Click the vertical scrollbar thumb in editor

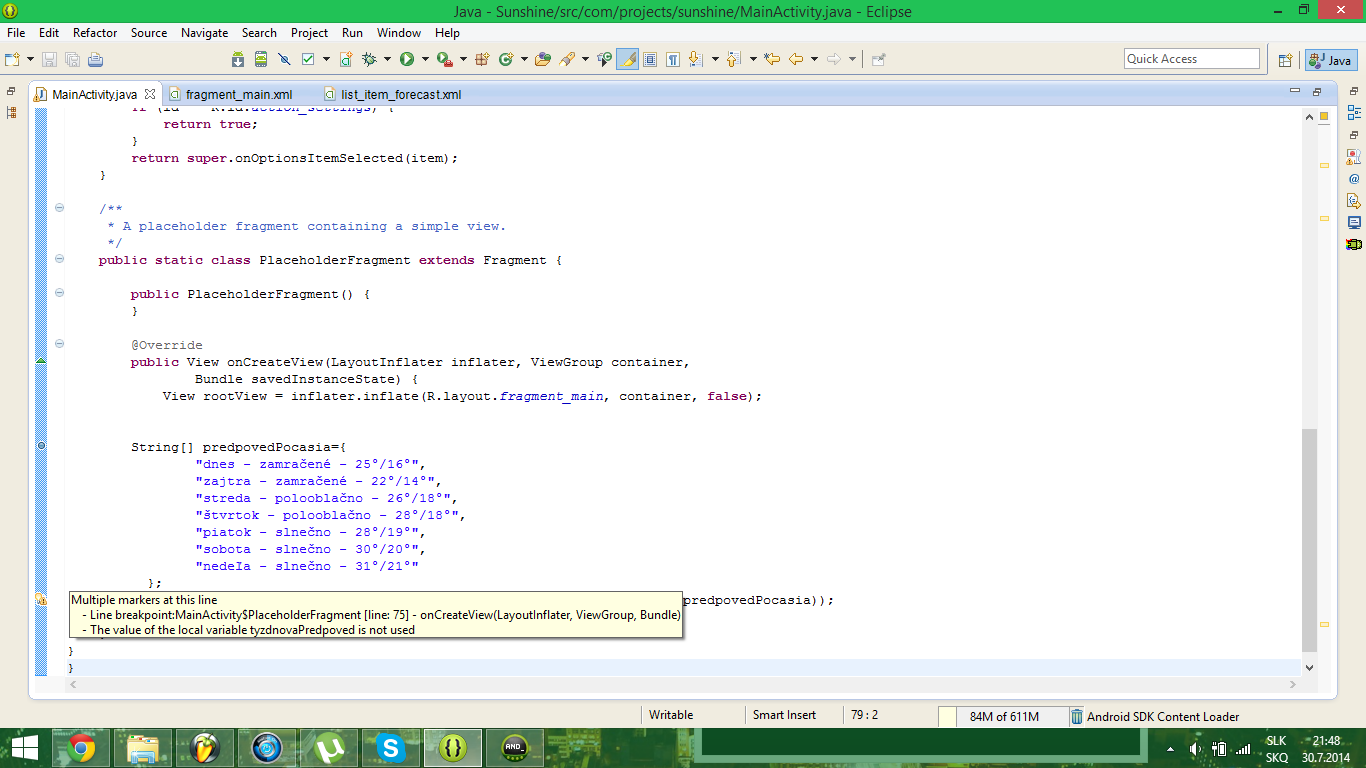click(x=1309, y=540)
